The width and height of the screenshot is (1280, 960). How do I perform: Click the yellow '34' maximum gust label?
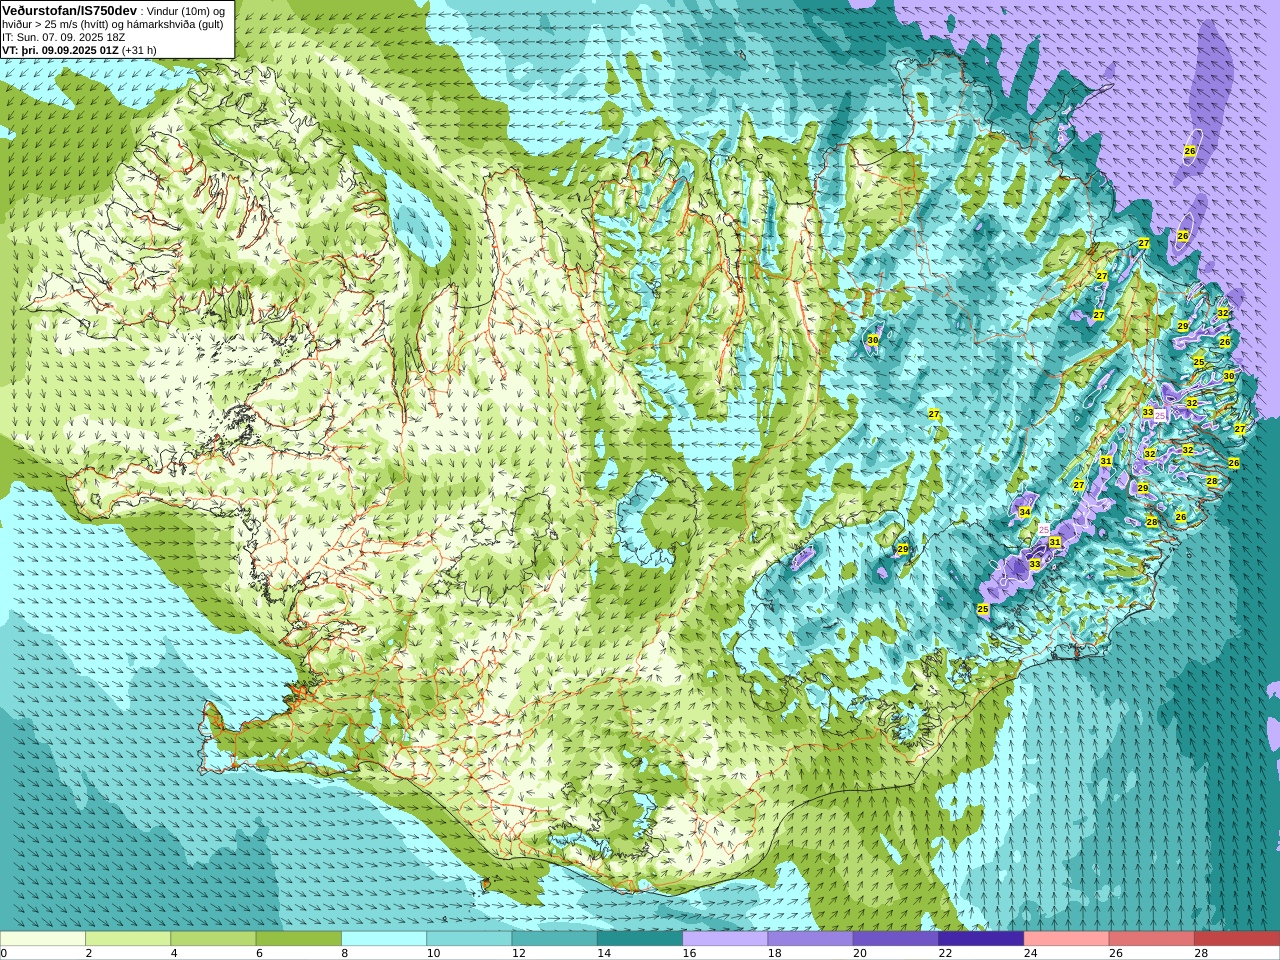tap(1025, 512)
